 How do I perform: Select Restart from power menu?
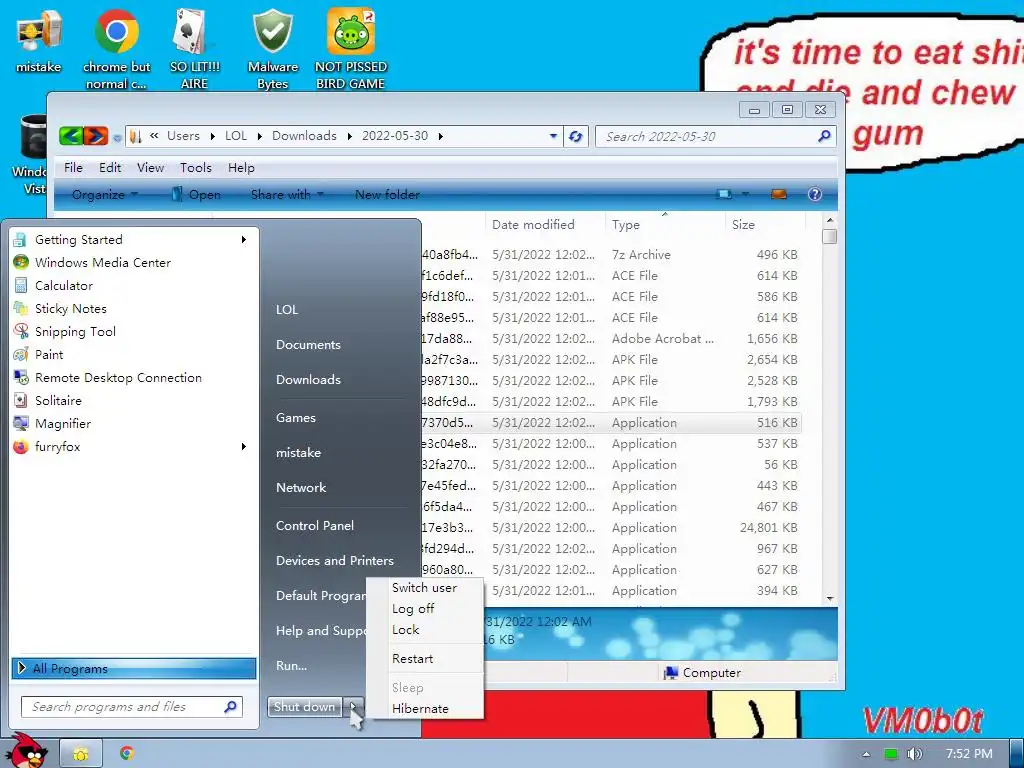click(424, 658)
